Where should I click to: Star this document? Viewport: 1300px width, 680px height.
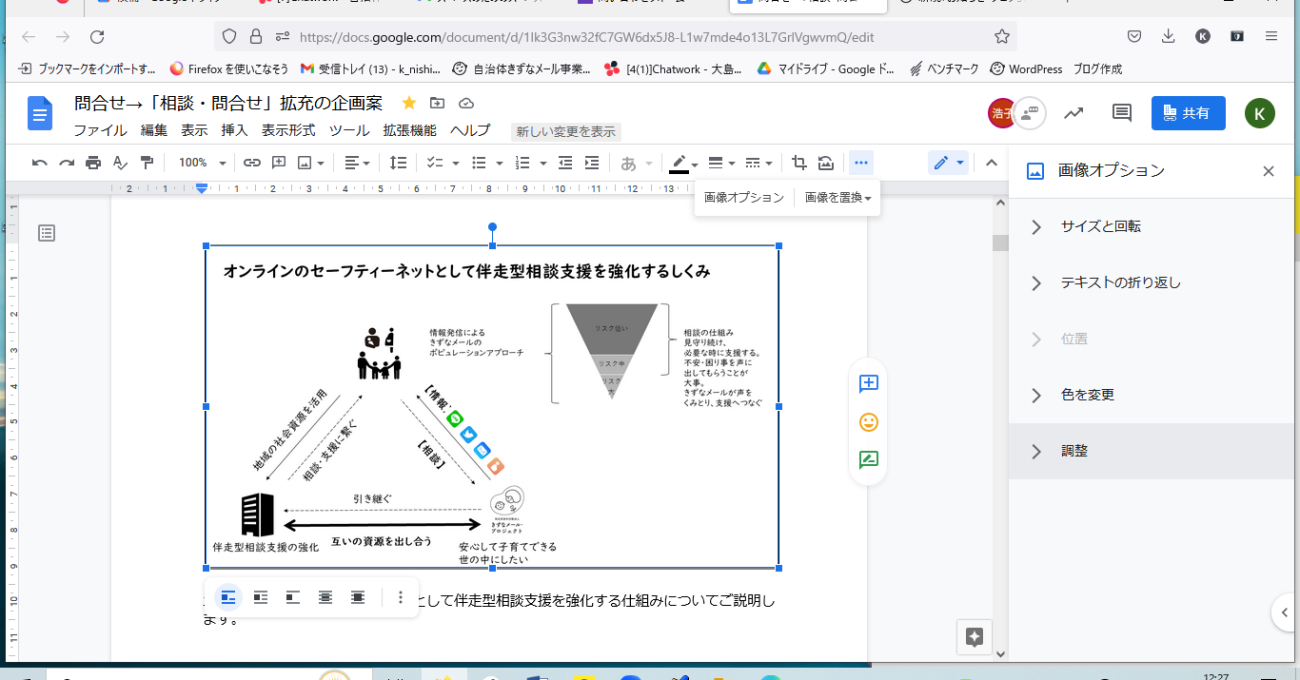[408, 103]
